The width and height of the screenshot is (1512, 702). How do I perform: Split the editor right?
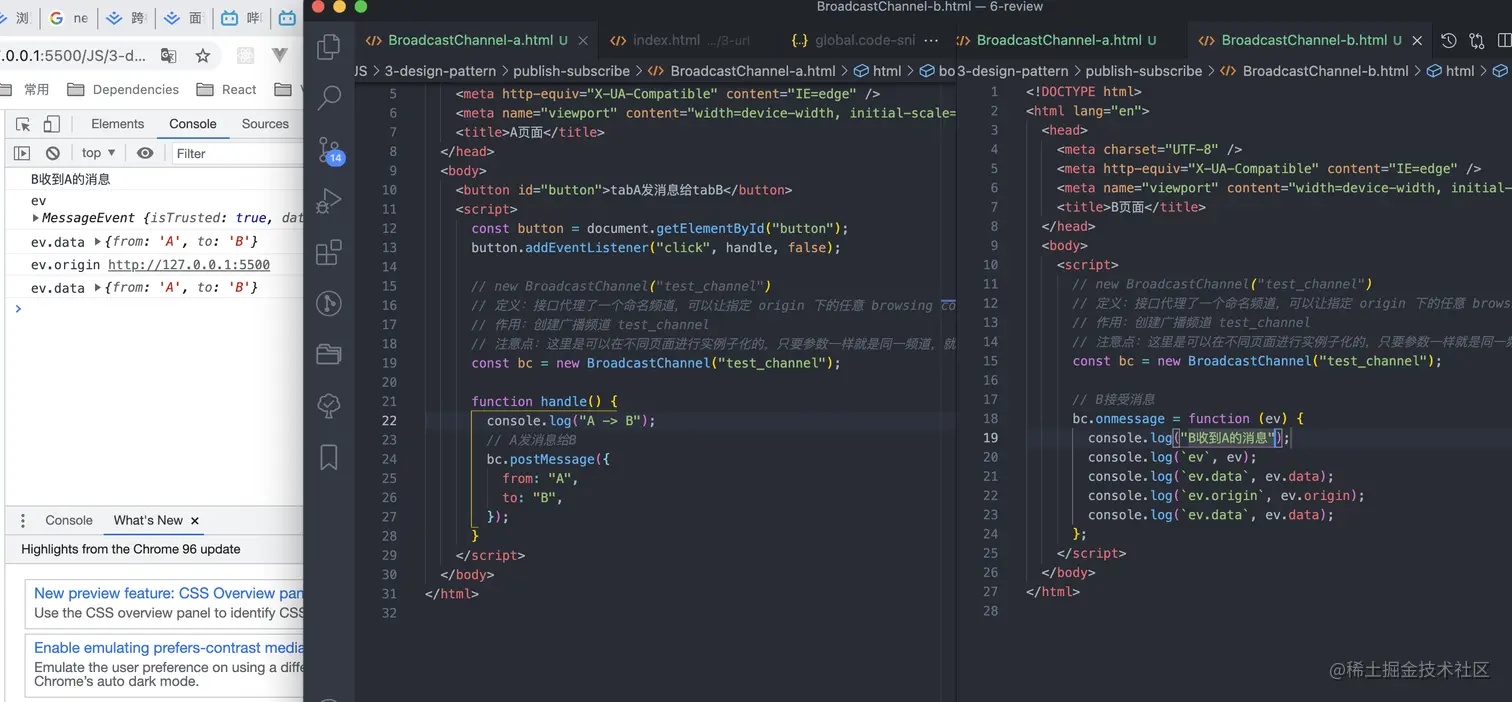1504,41
